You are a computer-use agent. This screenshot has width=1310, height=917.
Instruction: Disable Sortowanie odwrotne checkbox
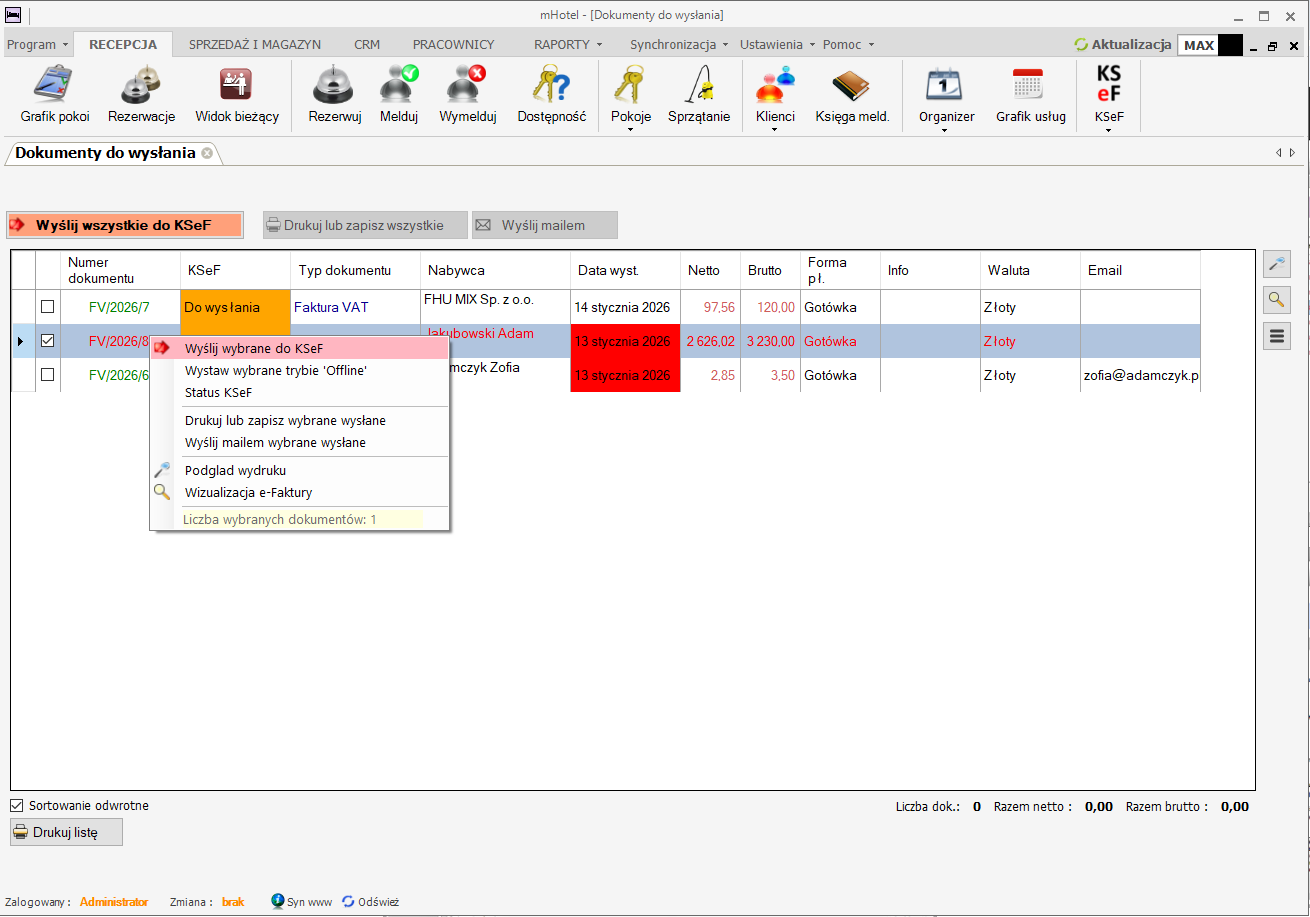17,805
